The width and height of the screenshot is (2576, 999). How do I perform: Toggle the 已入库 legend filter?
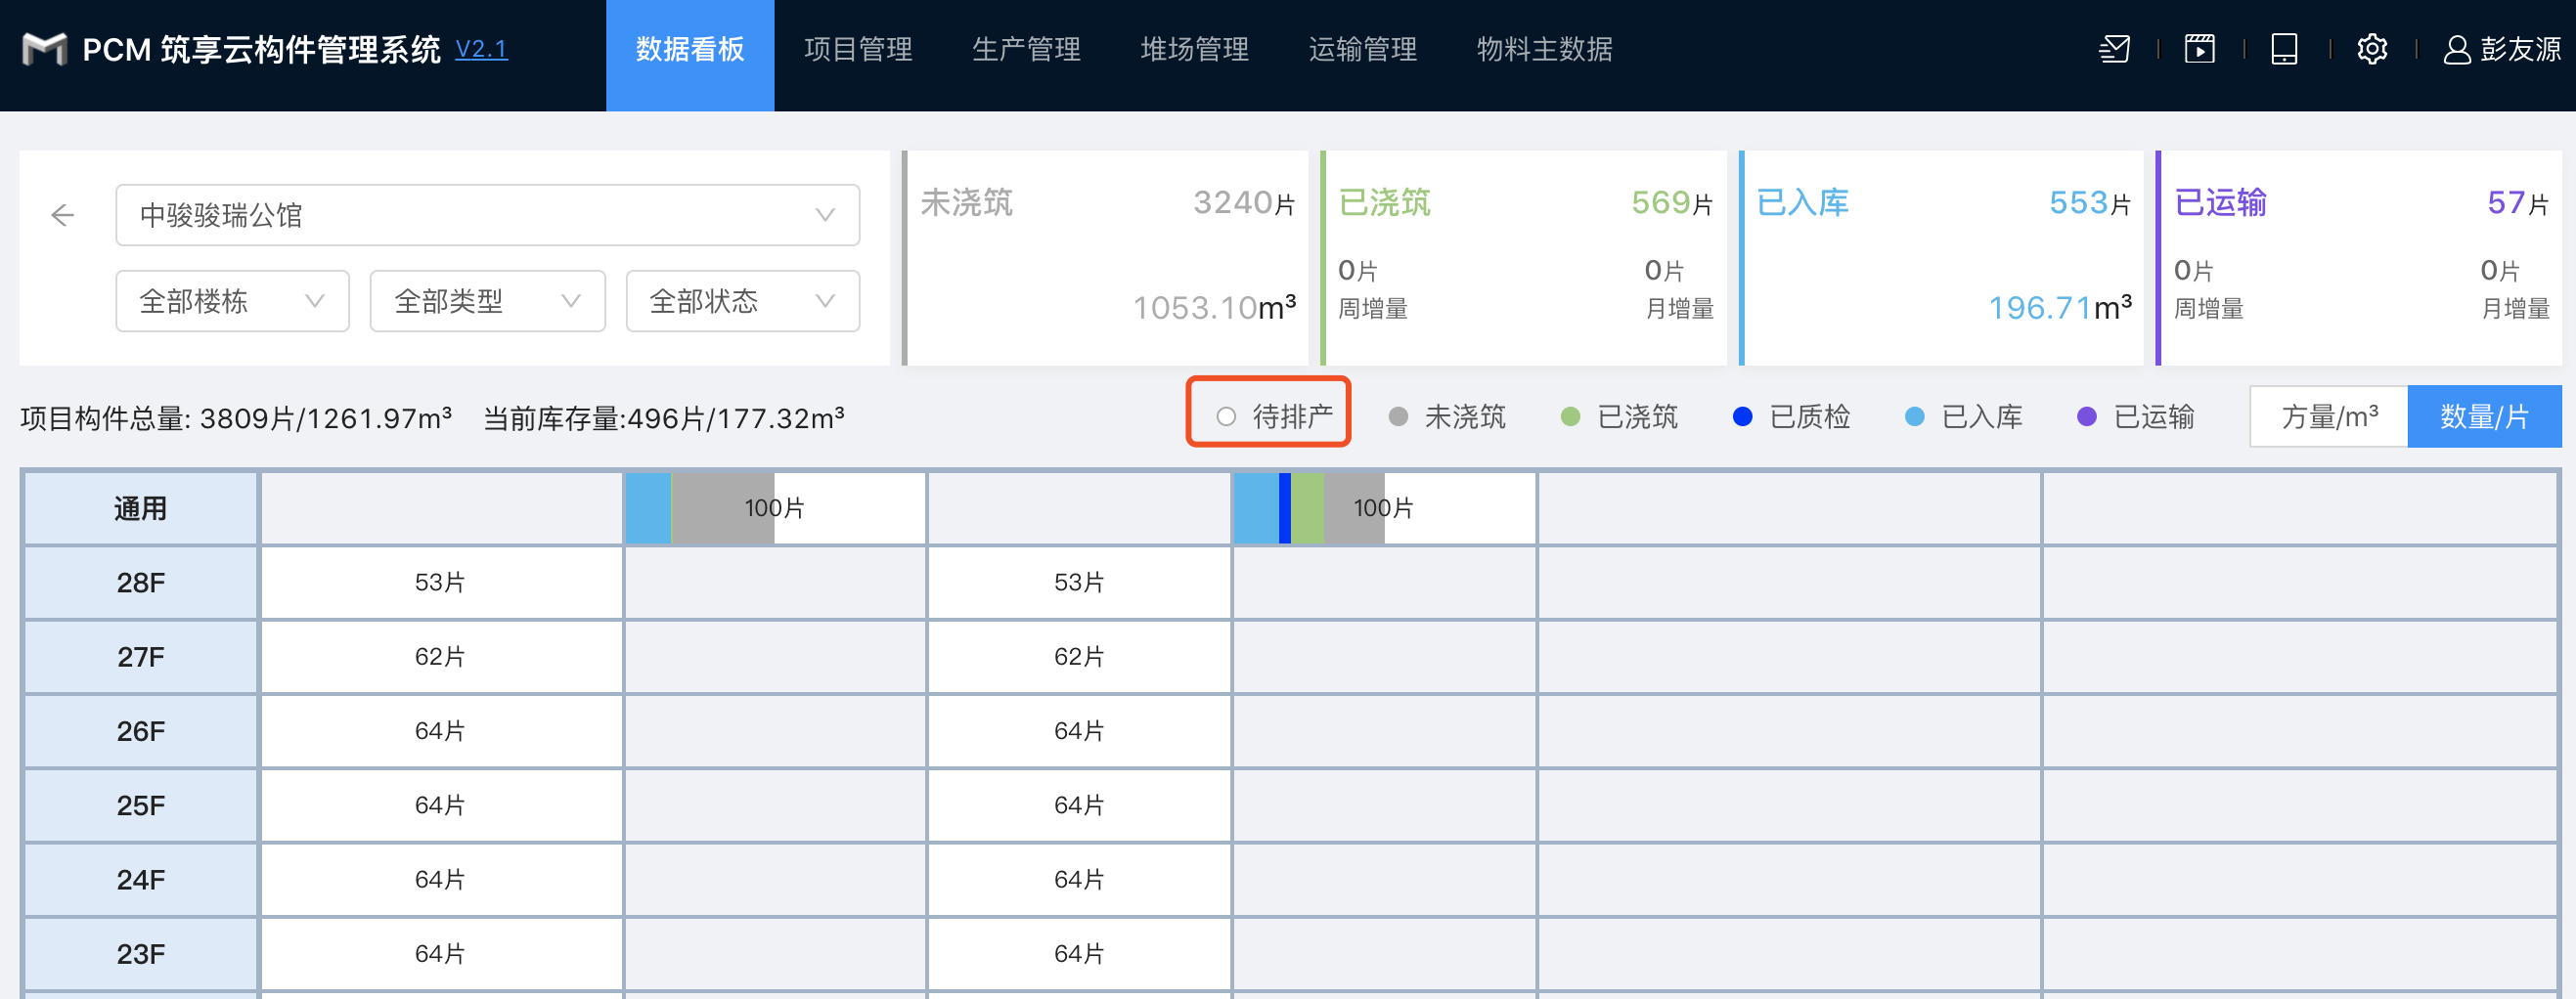pos(1963,416)
